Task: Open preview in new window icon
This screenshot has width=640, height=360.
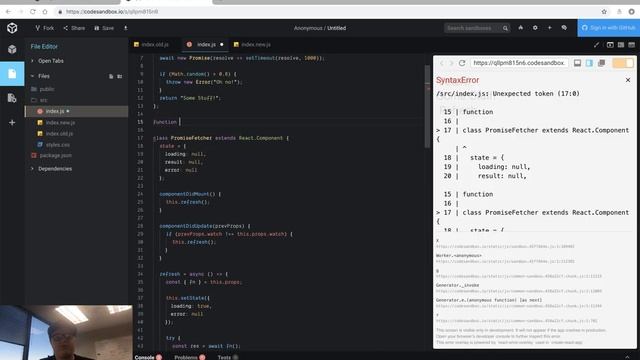Action: click(x=601, y=63)
